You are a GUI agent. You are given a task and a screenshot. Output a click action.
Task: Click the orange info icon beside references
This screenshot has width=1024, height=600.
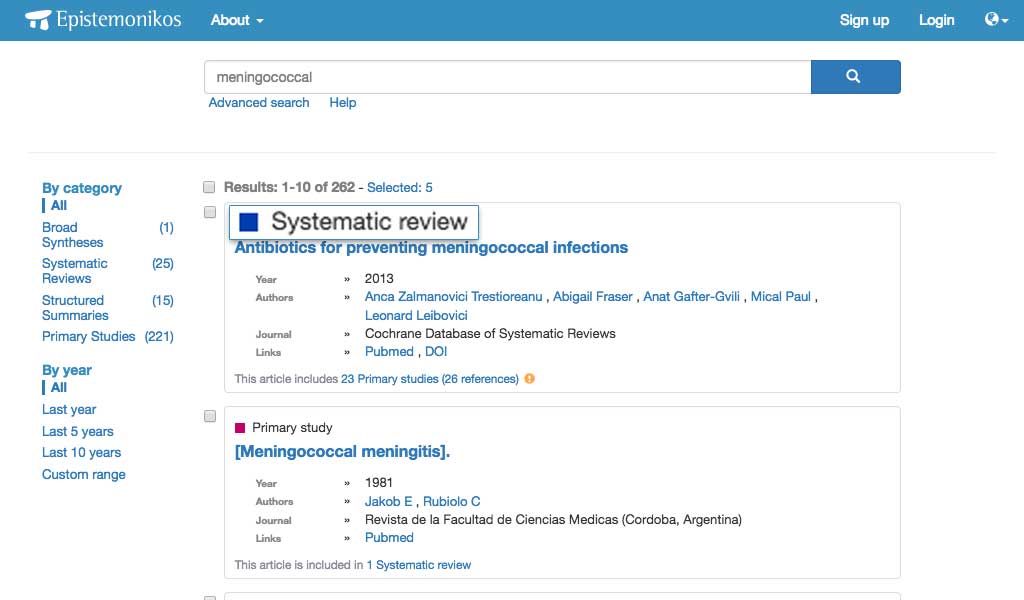530,379
